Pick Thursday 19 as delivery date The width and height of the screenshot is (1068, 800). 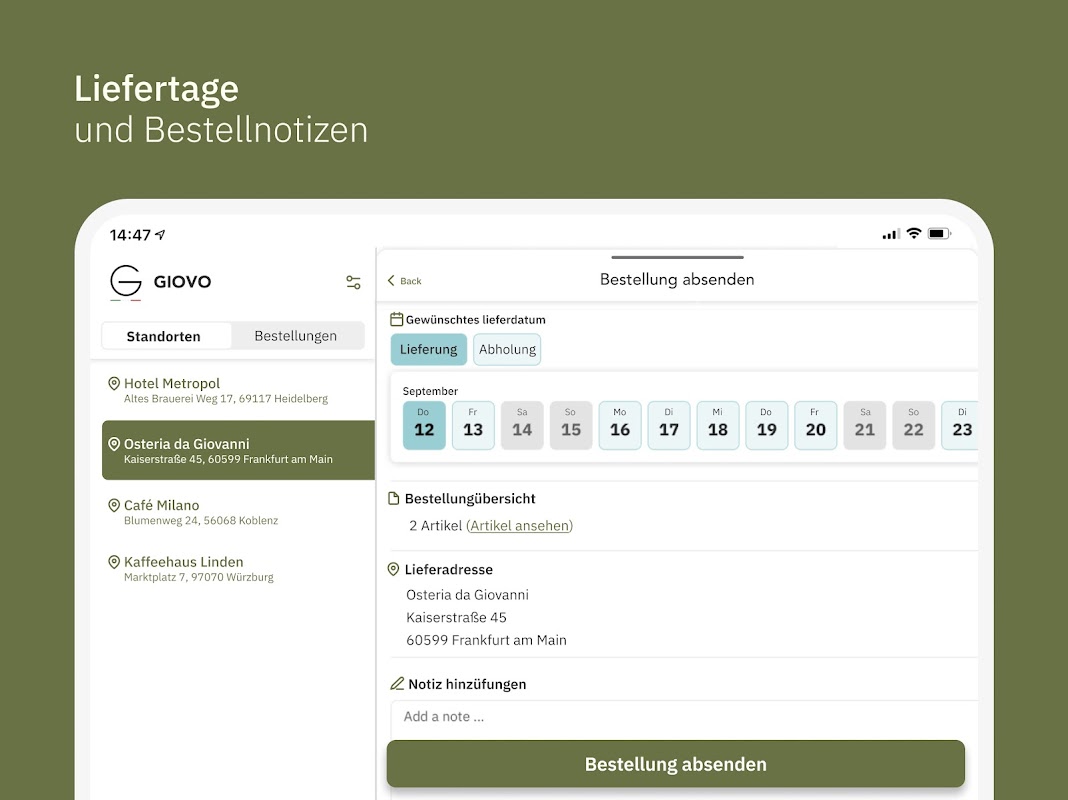click(x=767, y=425)
